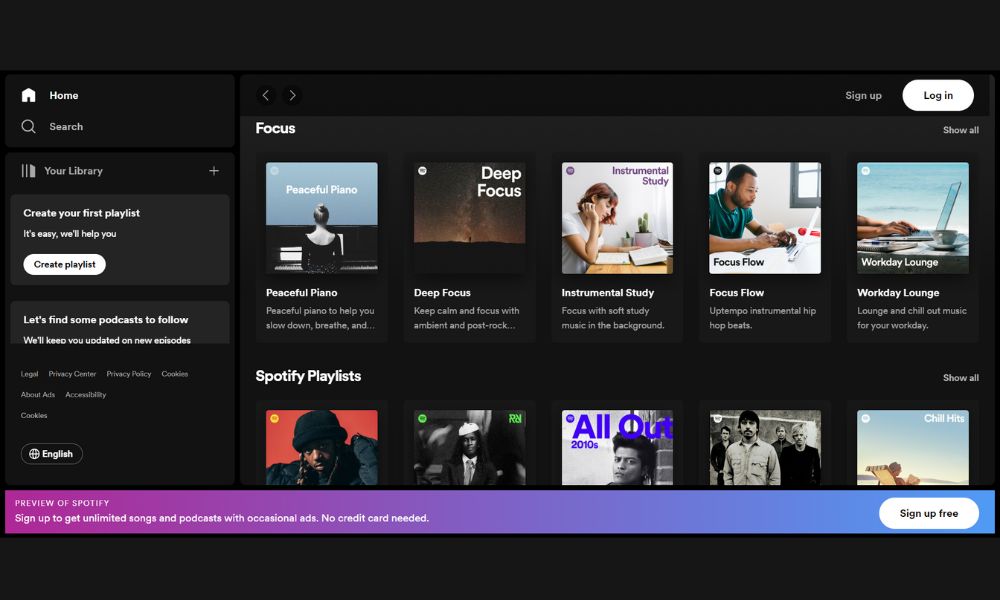Click the Home icon in sidebar

tap(28, 95)
